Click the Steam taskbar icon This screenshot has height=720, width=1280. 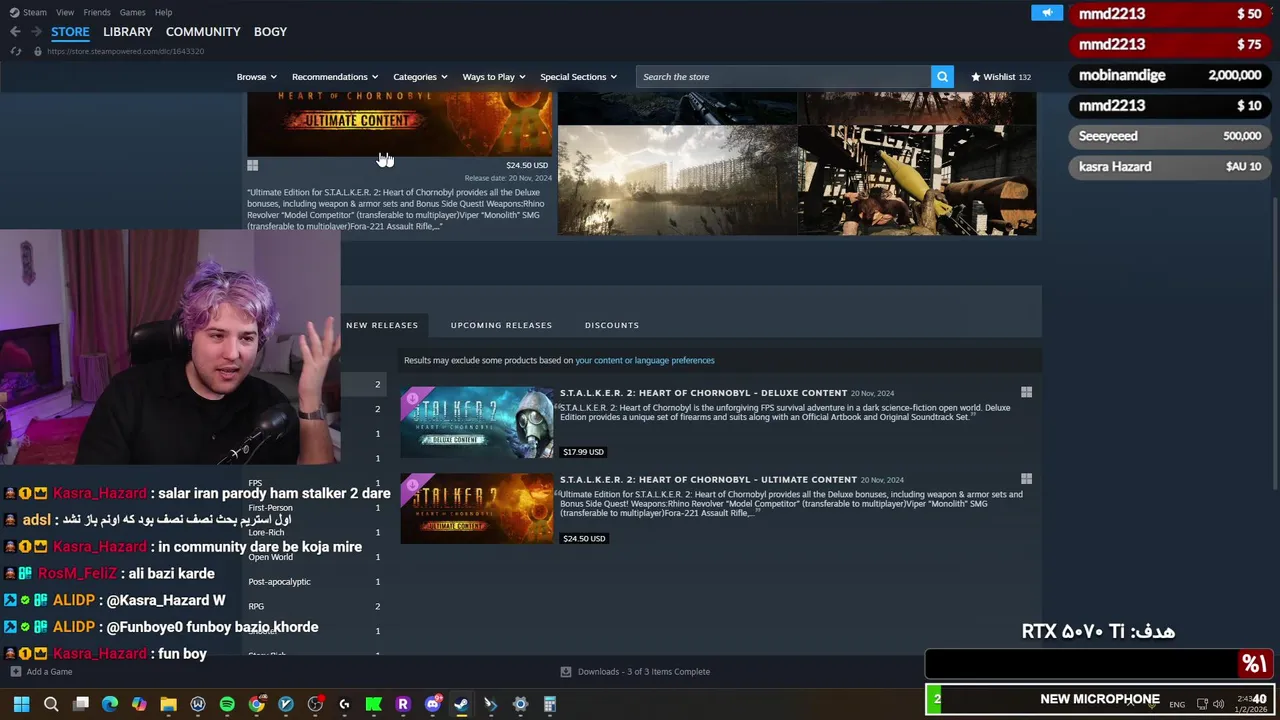tap(461, 704)
